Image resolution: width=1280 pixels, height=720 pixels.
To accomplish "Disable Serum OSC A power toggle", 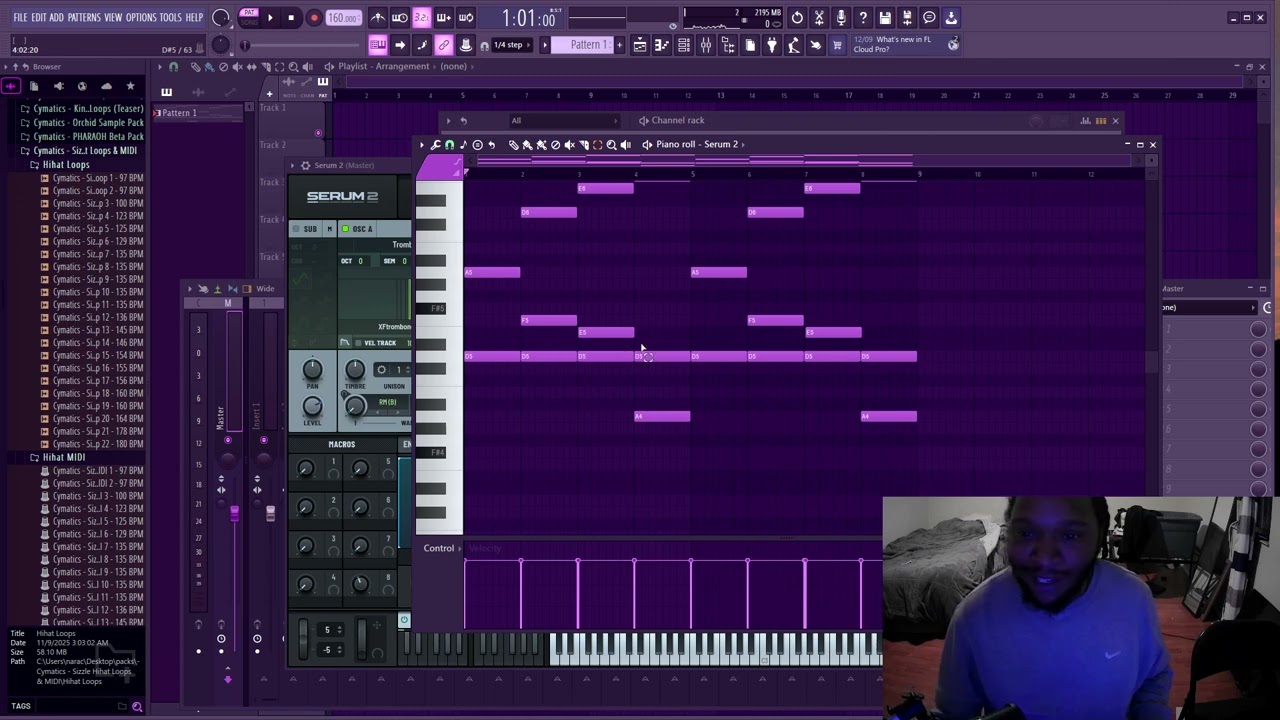I will pyautogui.click(x=346, y=229).
